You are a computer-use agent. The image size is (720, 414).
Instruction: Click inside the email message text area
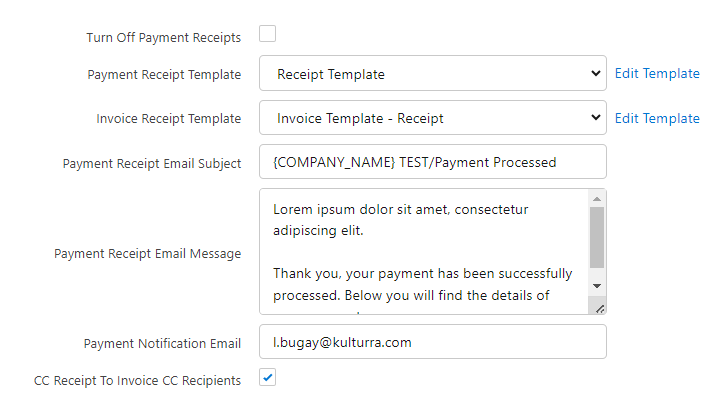(420, 250)
